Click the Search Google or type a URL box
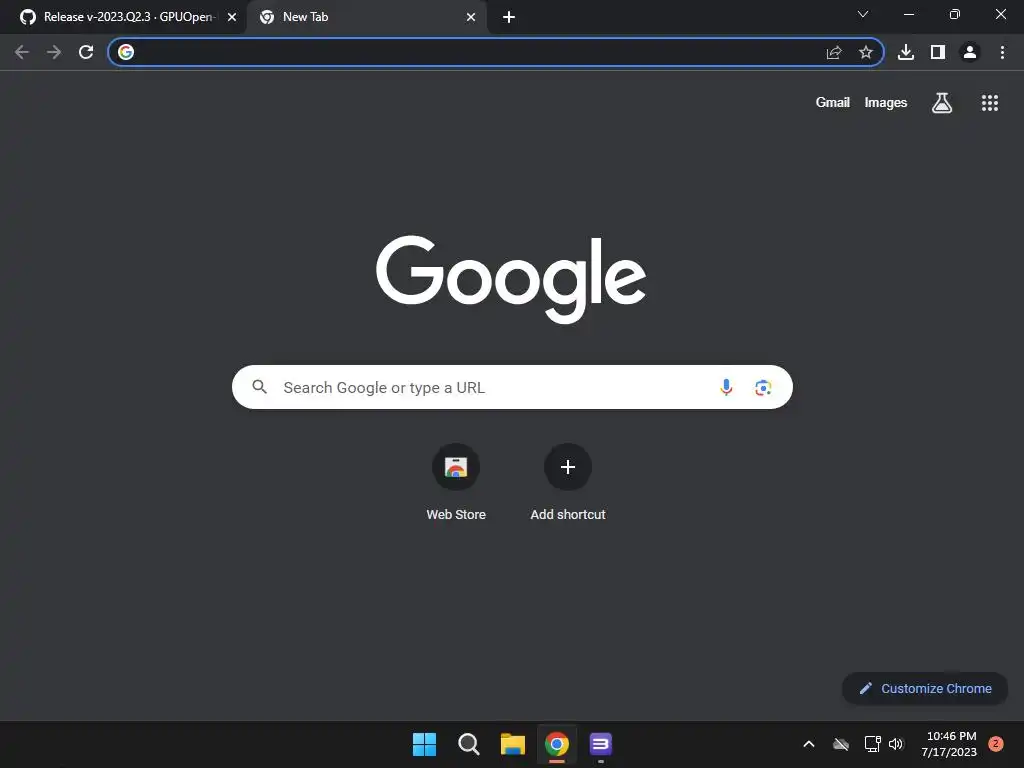Image resolution: width=1024 pixels, height=768 pixels. click(512, 387)
